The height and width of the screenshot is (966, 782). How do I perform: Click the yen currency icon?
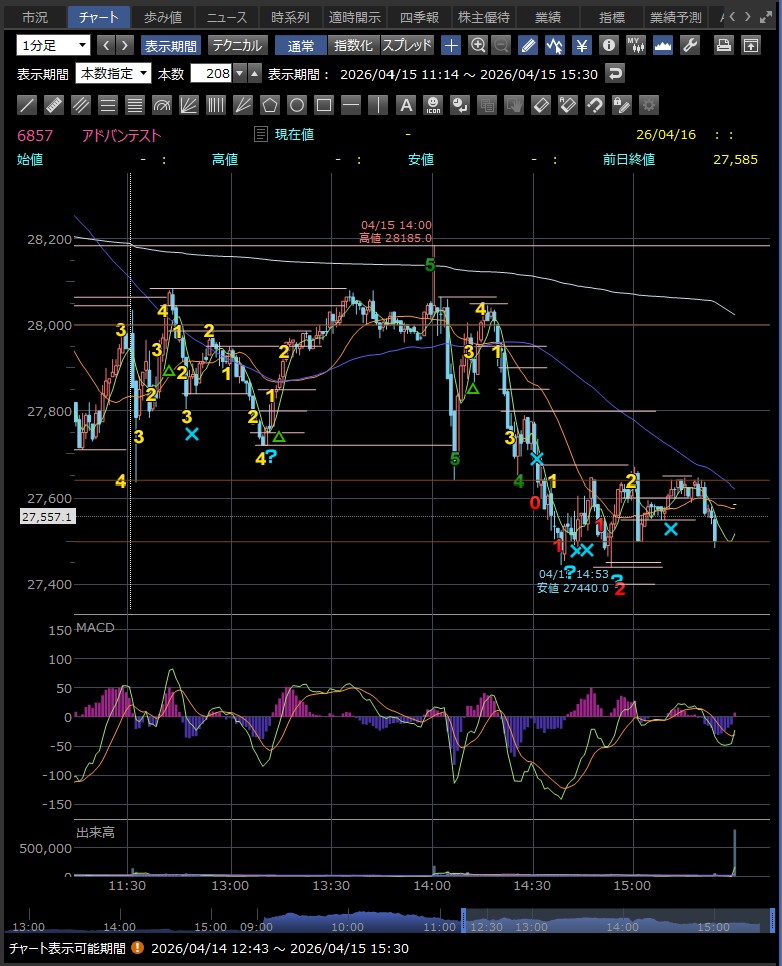coord(581,45)
